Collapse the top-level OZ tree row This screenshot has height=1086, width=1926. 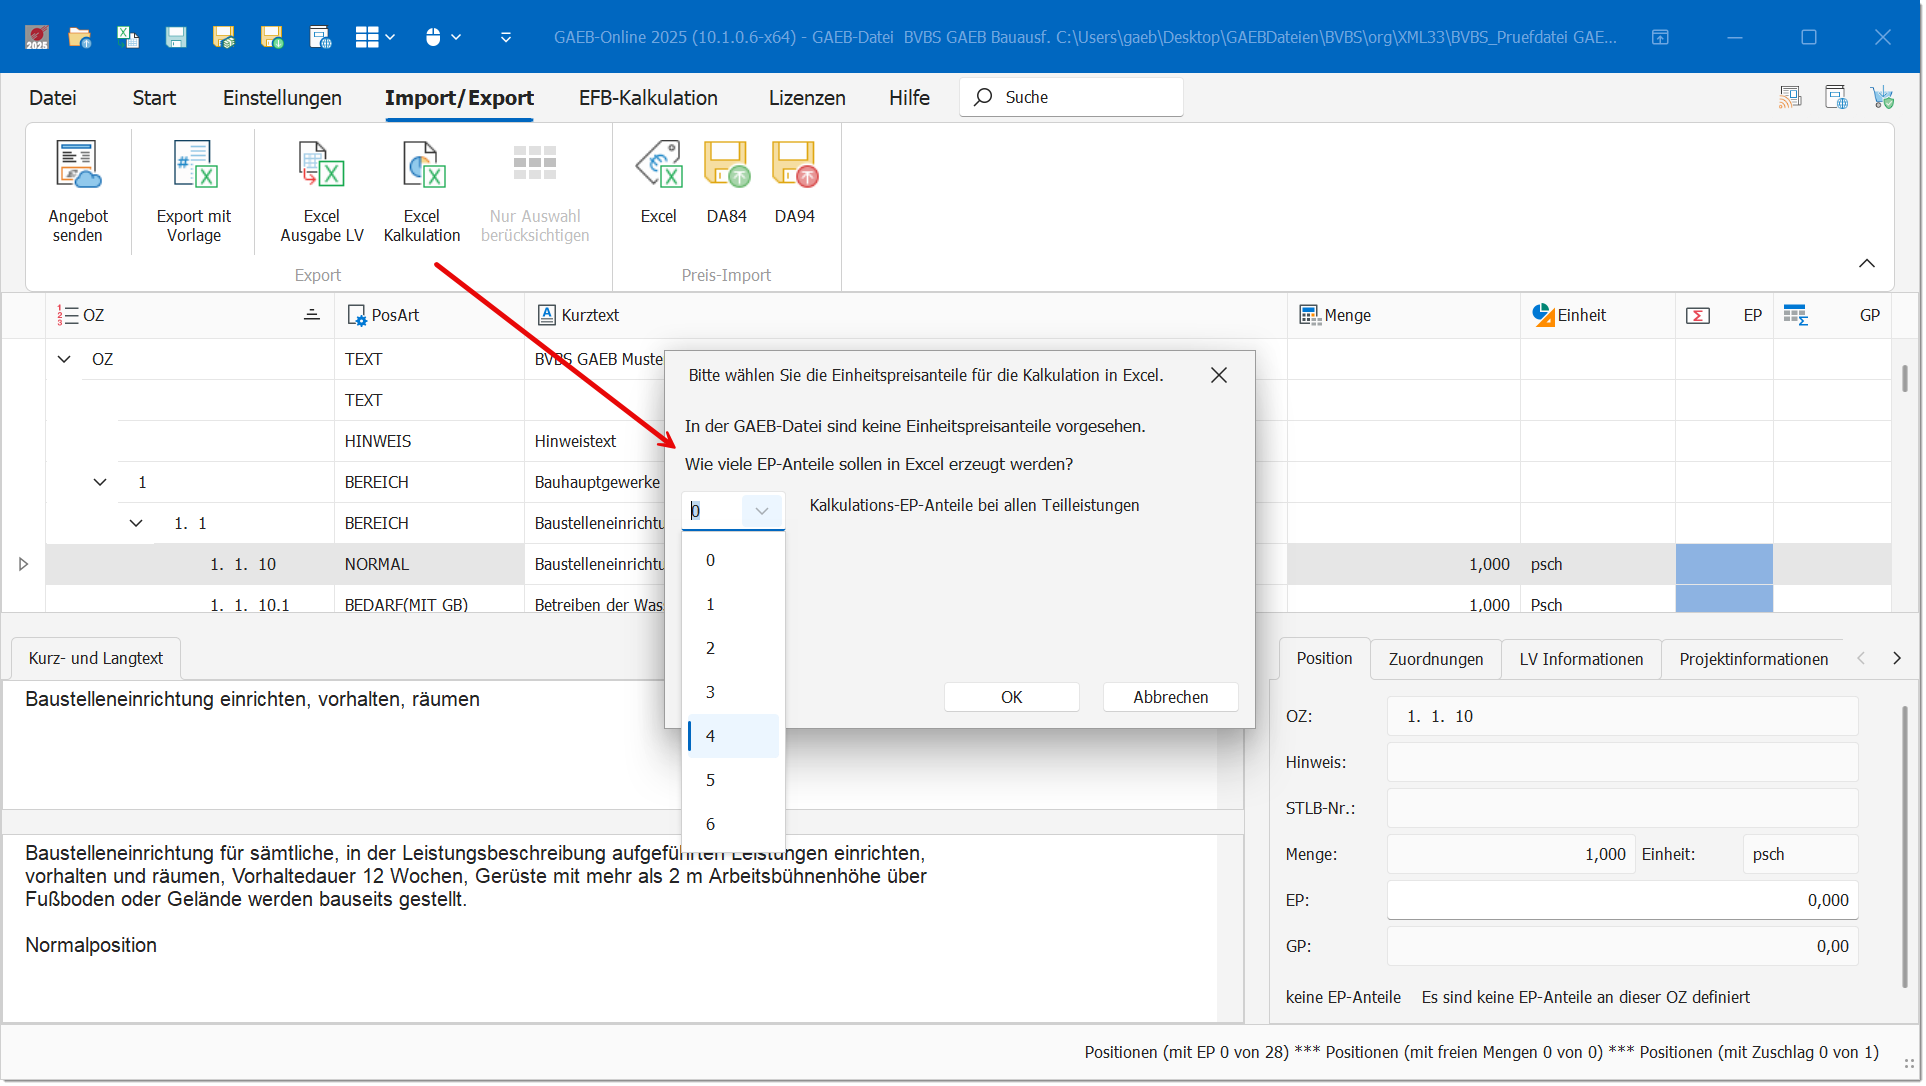click(64, 359)
